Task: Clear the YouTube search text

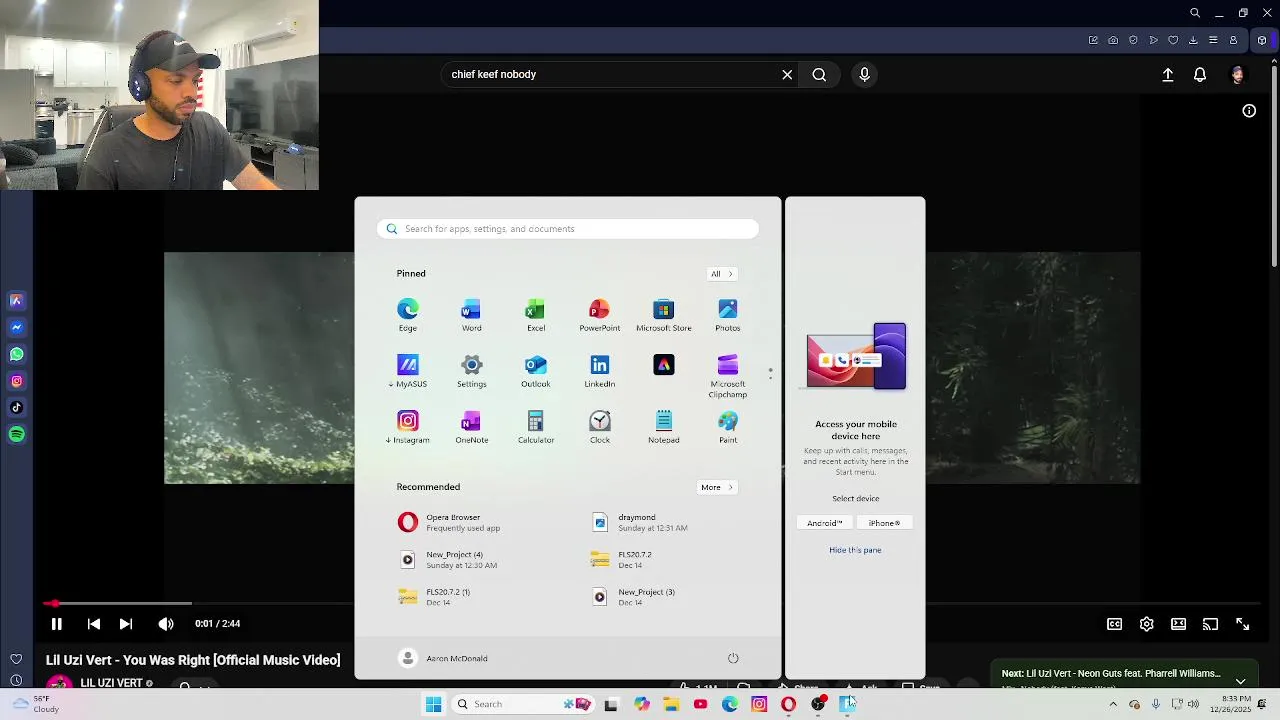Action: click(787, 74)
